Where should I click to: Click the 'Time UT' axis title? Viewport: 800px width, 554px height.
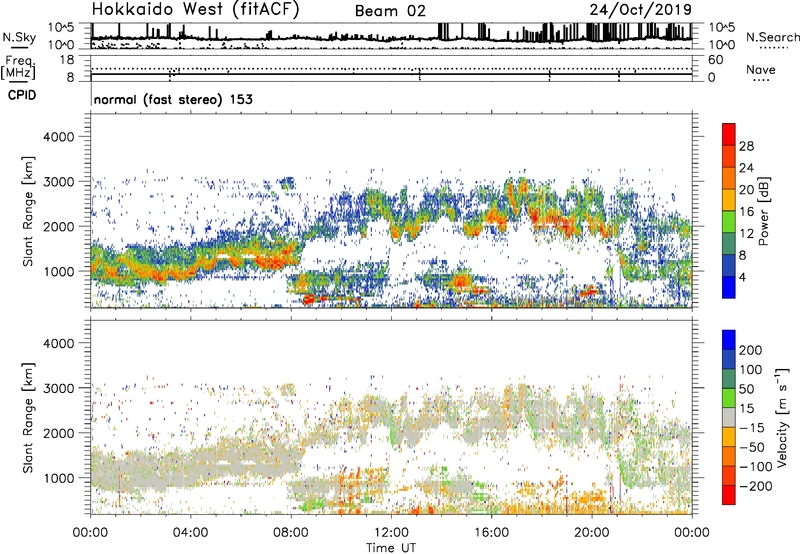pos(391,548)
